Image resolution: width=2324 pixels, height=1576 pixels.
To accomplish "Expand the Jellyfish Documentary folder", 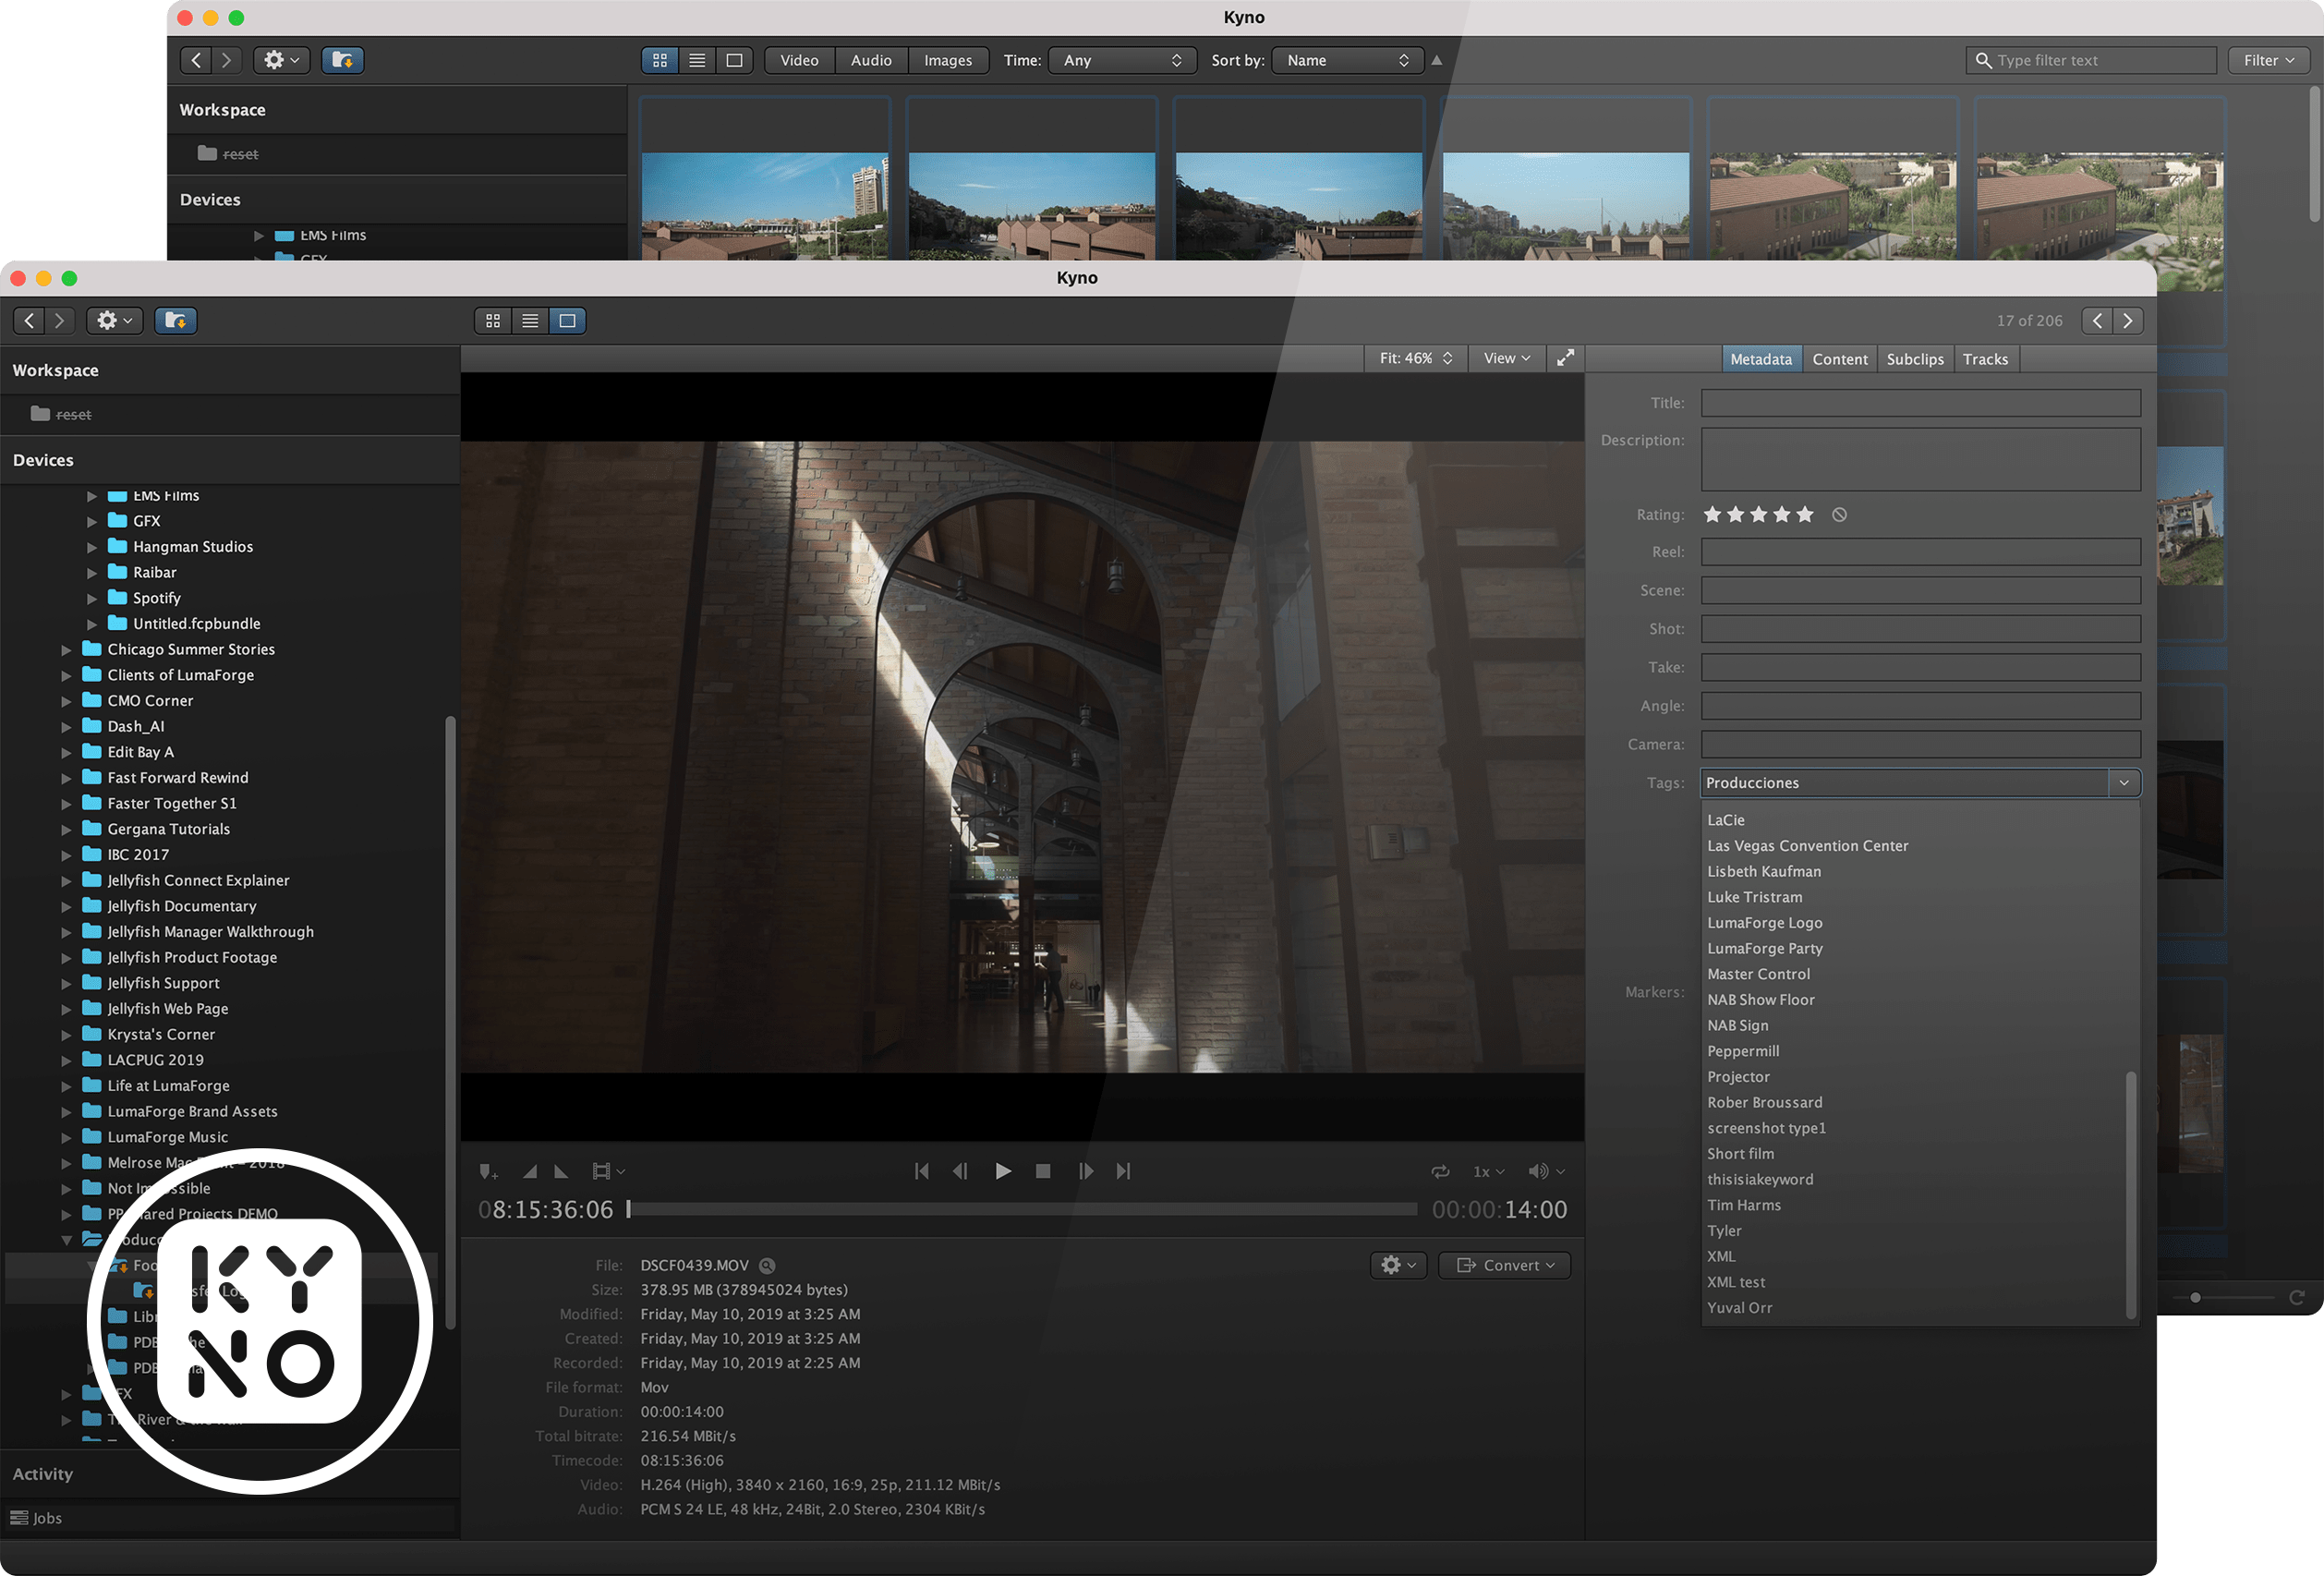I will (x=66, y=906).
